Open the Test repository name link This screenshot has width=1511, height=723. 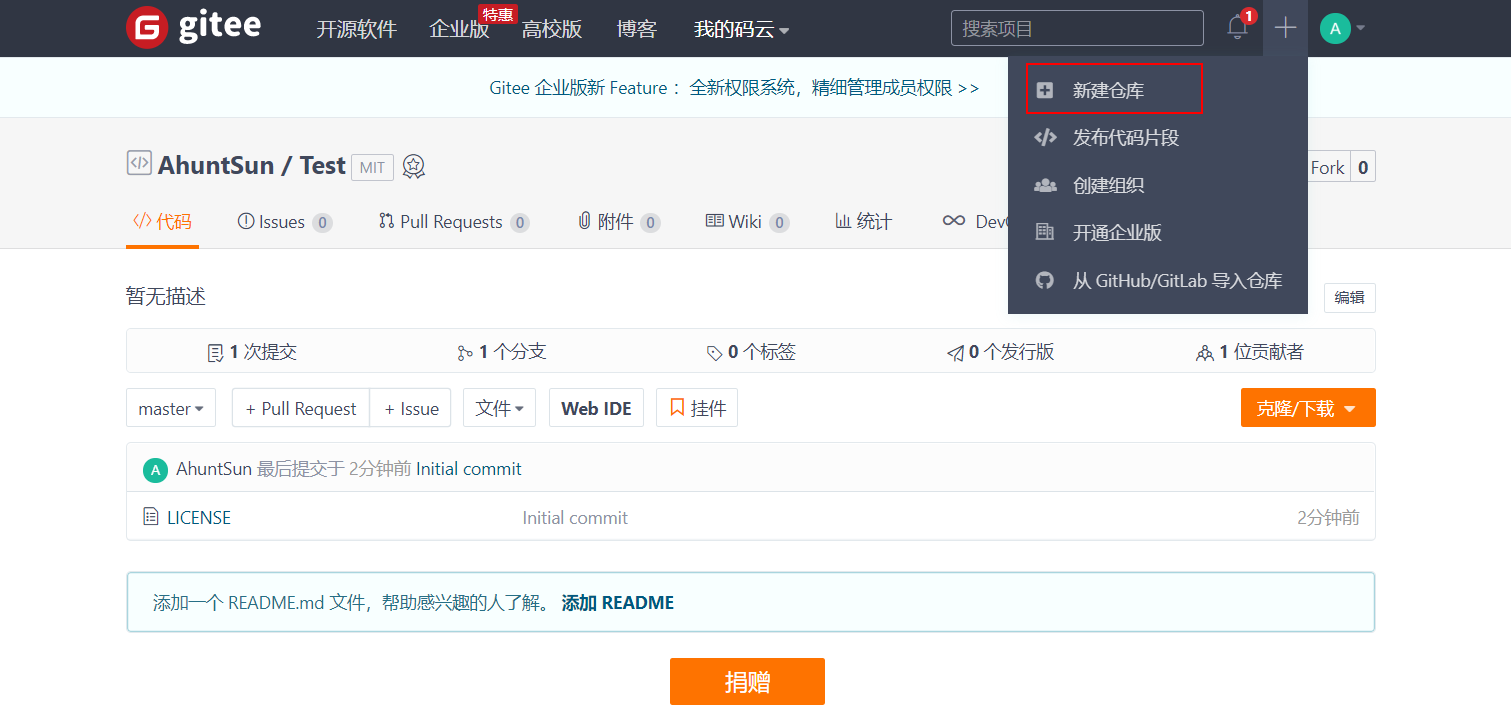pyautogui.click(x=322, y=165)
